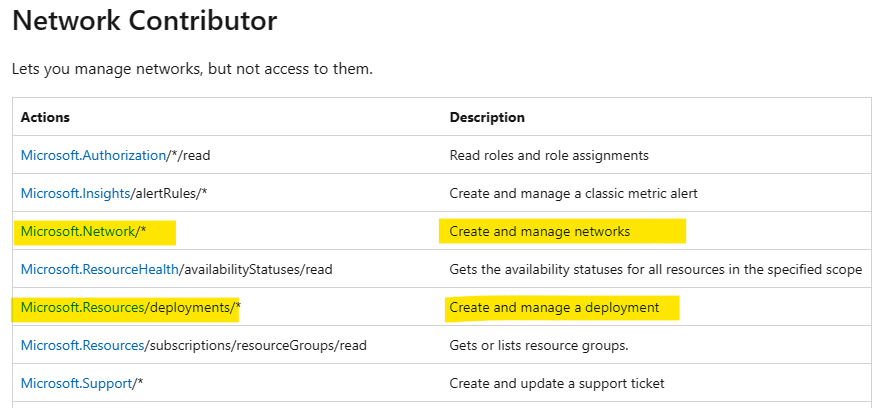
Task: Click the '/availabilityStatuses/read' path text
Action: pyautogui.click(x=255, y=269)
